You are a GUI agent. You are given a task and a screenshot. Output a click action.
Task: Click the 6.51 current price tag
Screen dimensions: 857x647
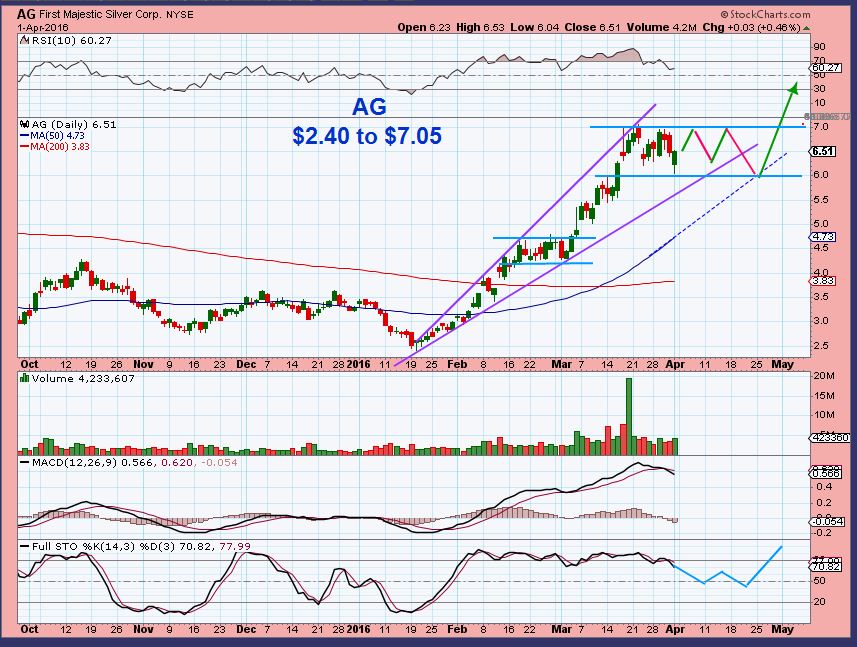(823, 151)
